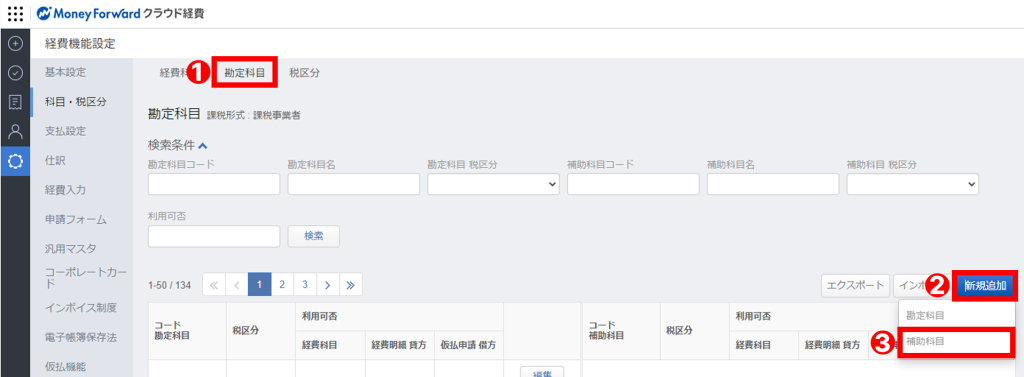Viewport: 1024px width, 377px height.
Task: Focus the 補助科目コード input field
Action: [x=633, y=185]
